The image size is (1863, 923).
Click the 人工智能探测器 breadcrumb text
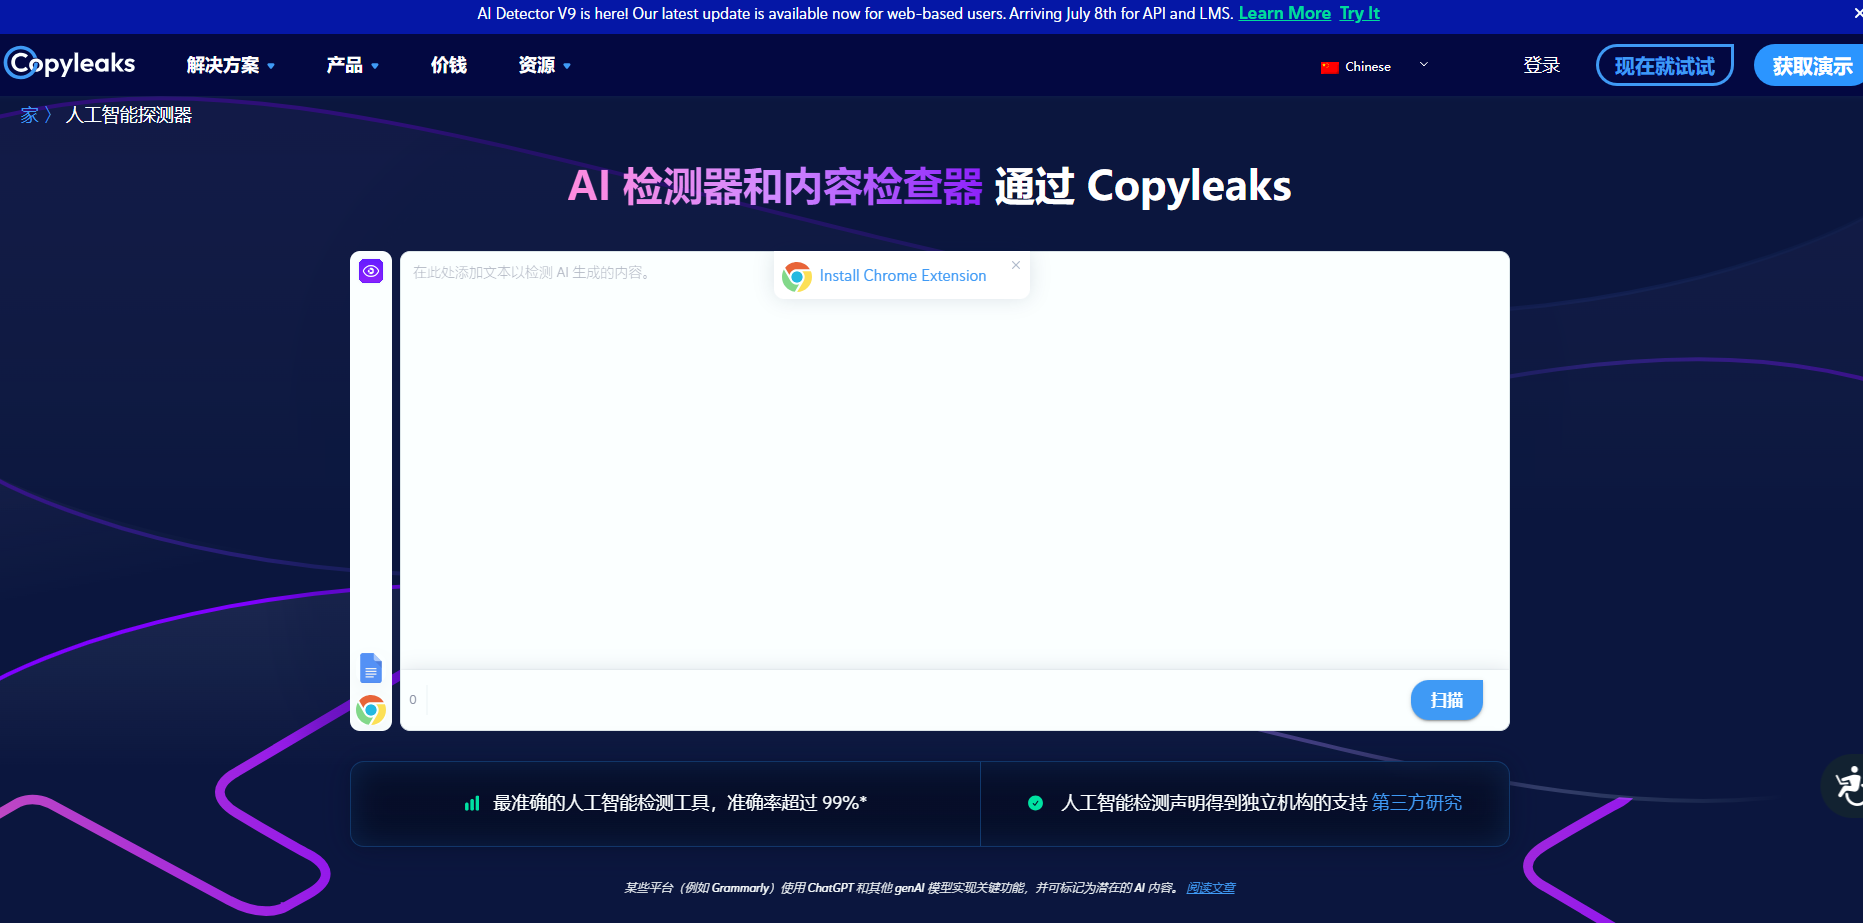[129, 115]
